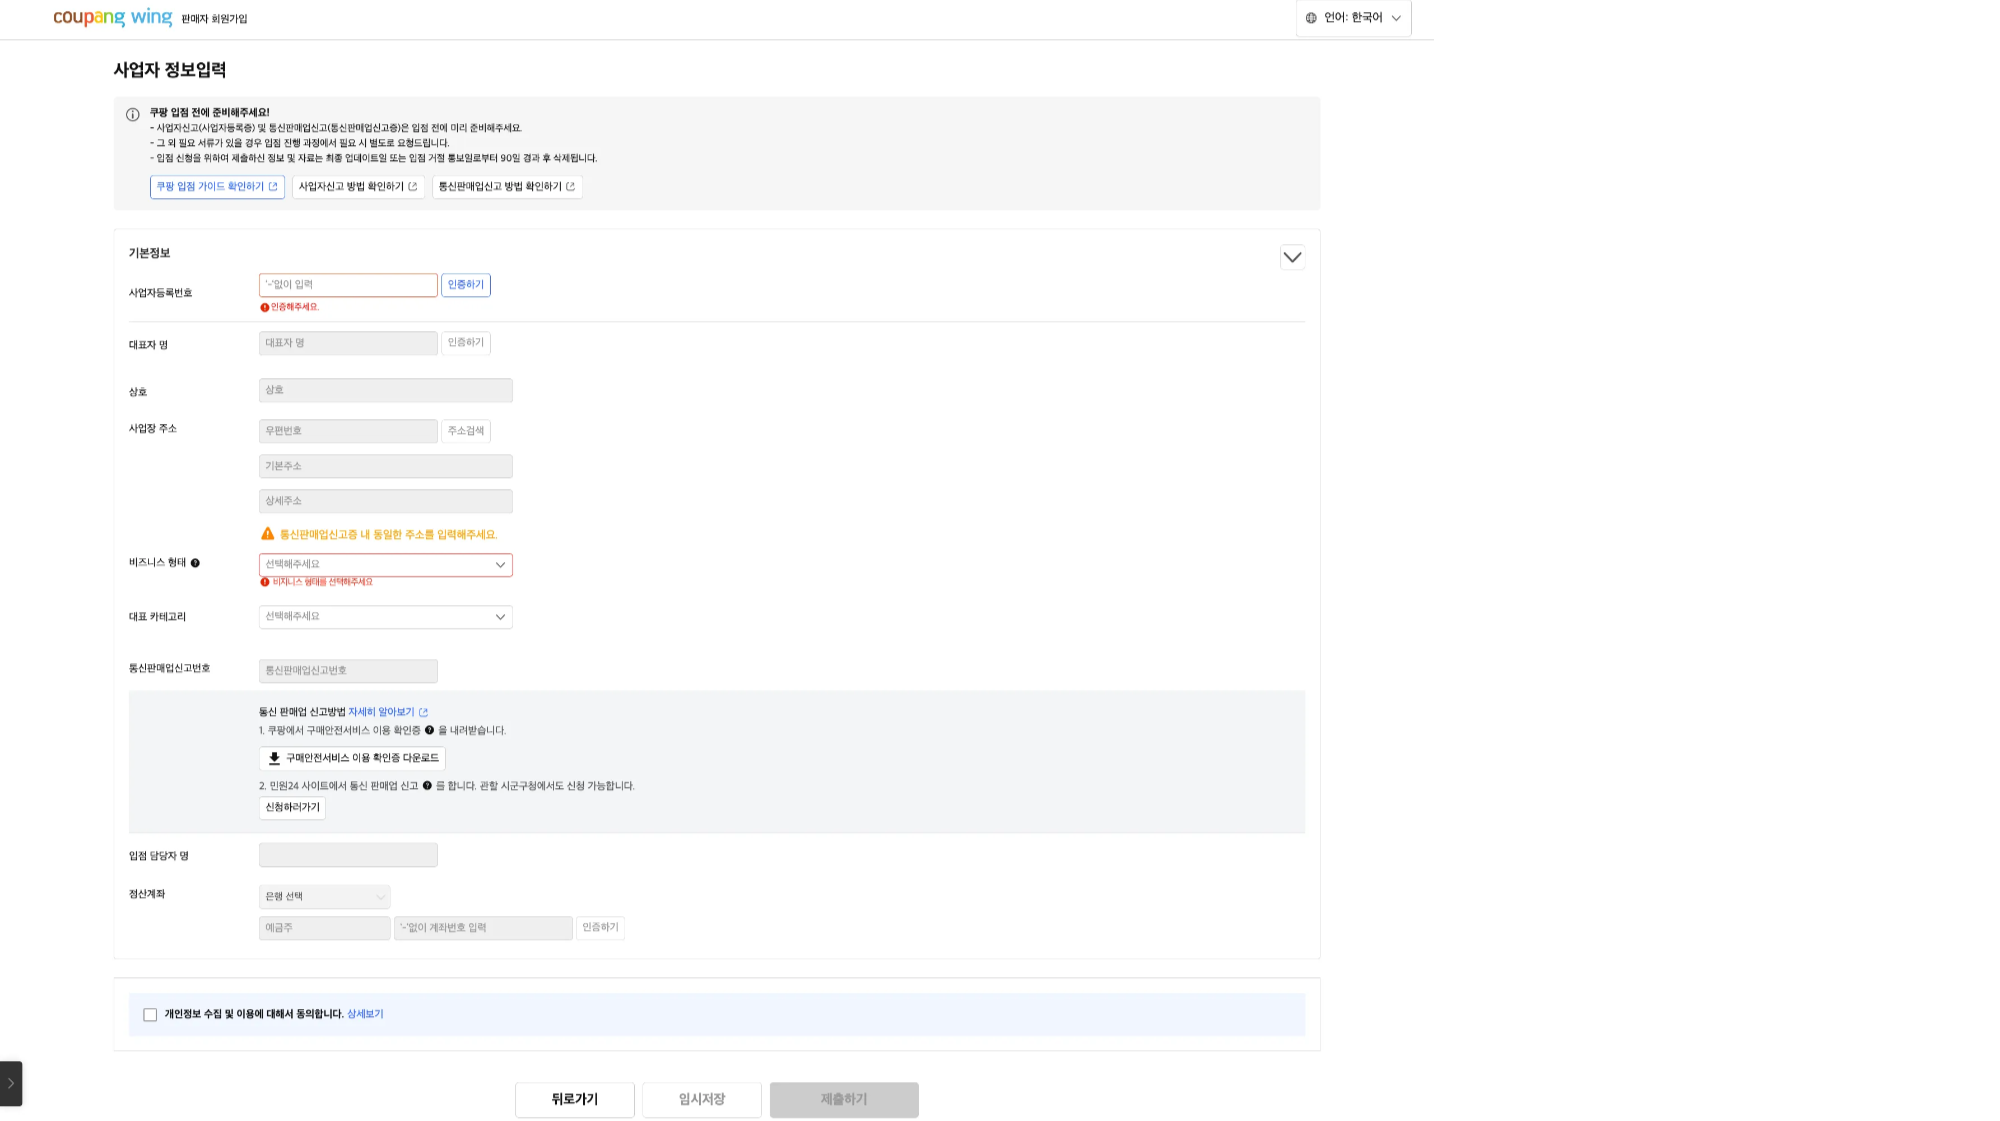Click the 뒤로가기 button
This screenshot has width=2000, height=1121.
coord(574,1099)
